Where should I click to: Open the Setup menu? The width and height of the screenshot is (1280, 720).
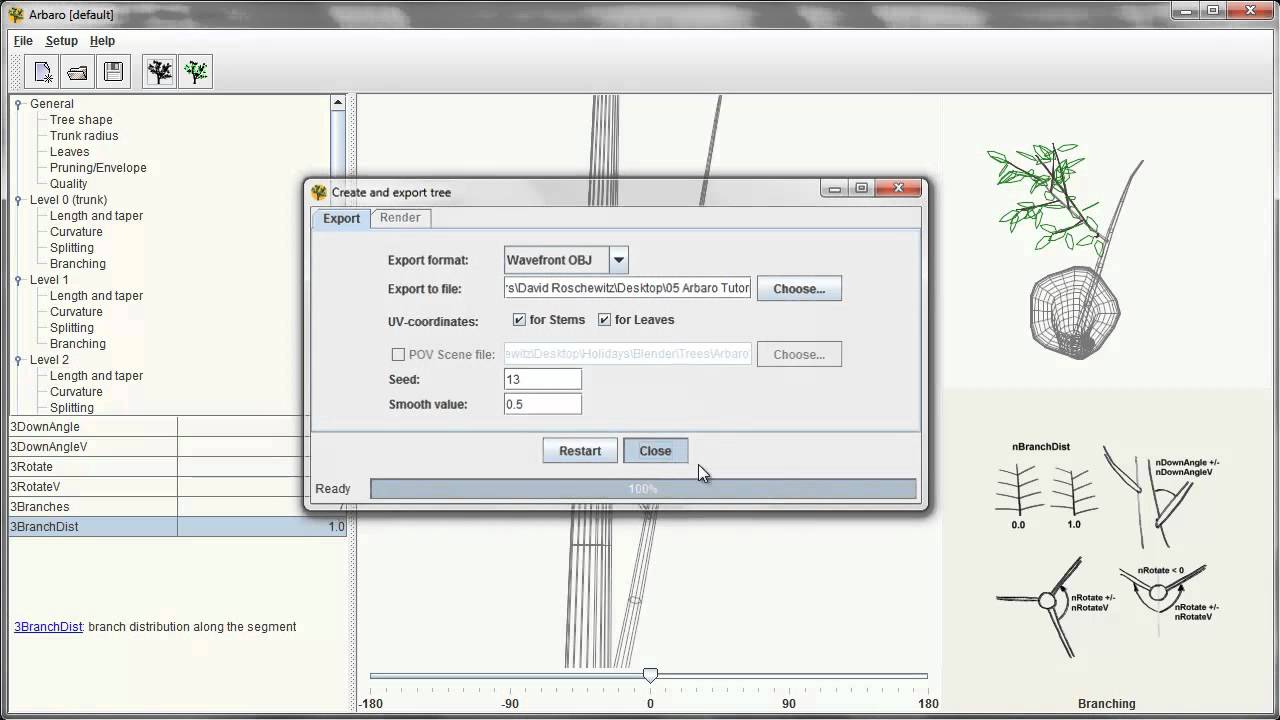point(61,41)
